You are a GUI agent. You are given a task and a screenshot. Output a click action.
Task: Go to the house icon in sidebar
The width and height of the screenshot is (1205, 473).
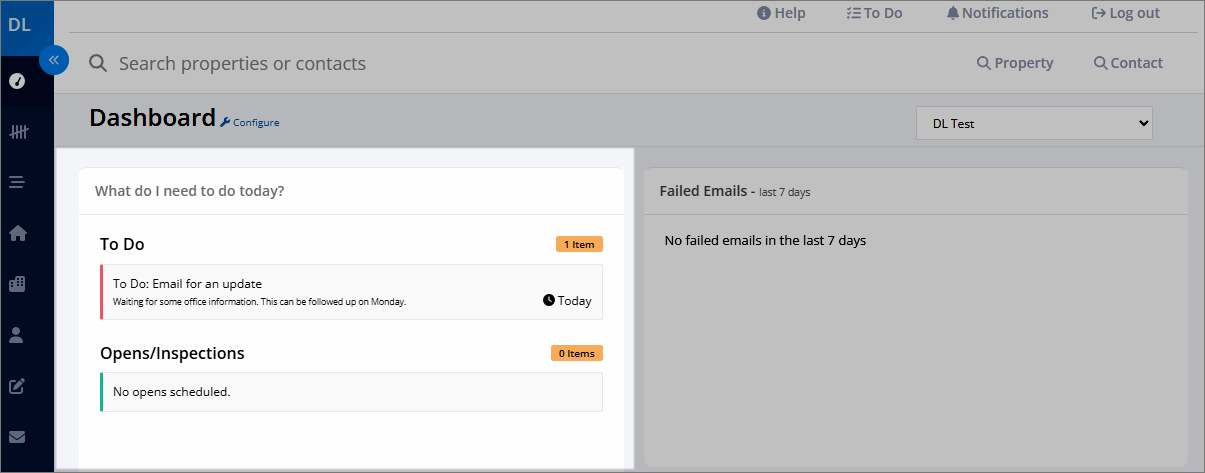click(x=17, y=233)
